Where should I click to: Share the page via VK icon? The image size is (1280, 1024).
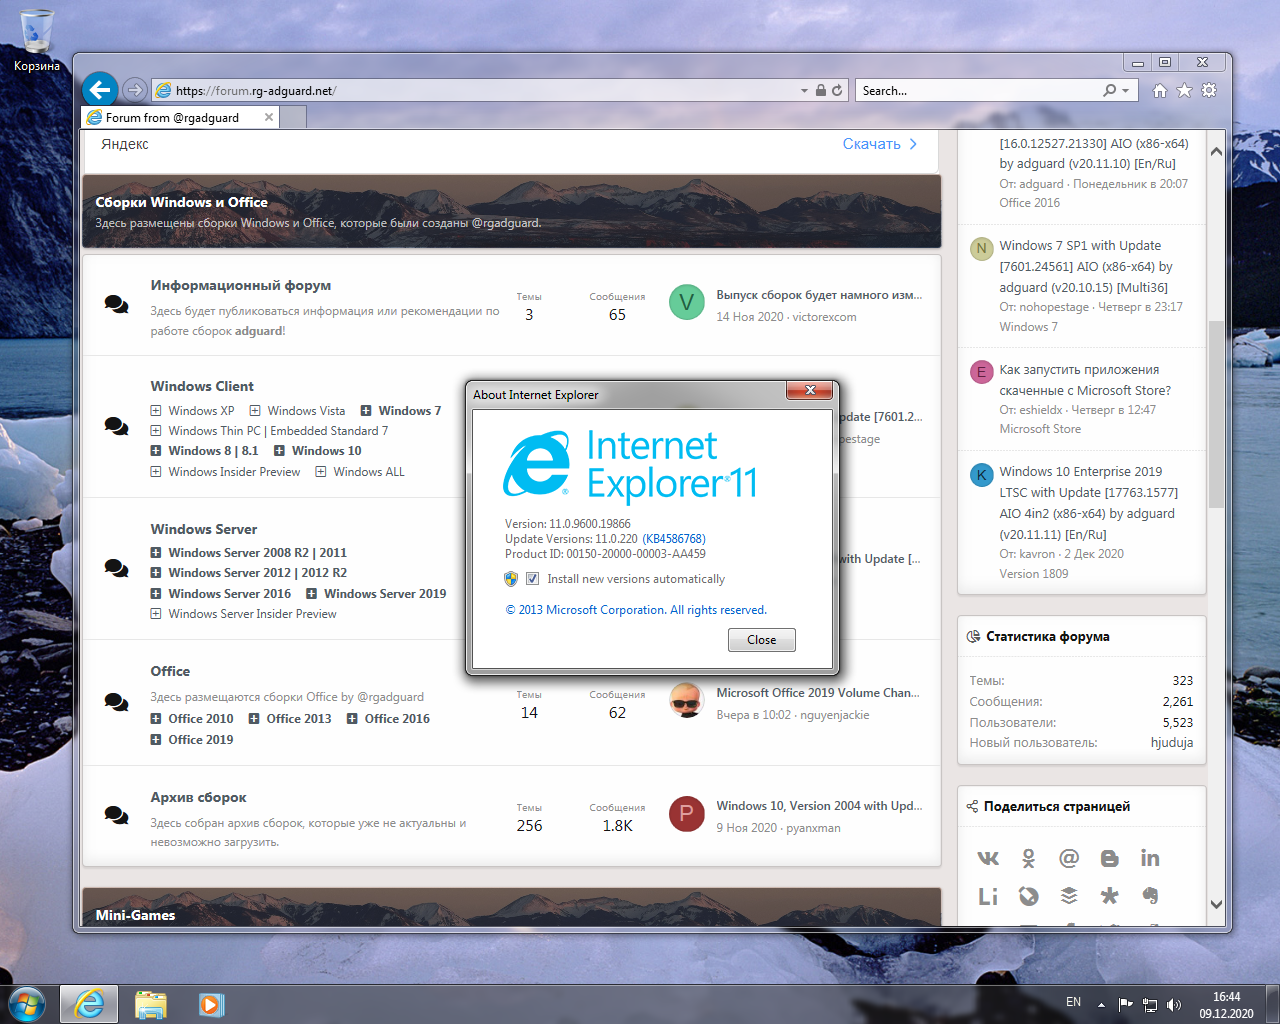pos(988,858)
